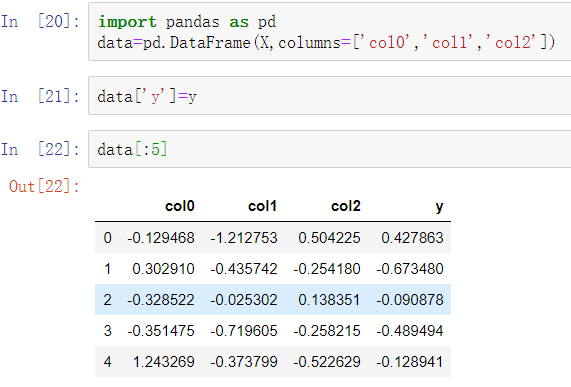The height and width of the screenshot is (387, 571).
Task: Select the In [22] prompt label
Action: coord(40,149)
